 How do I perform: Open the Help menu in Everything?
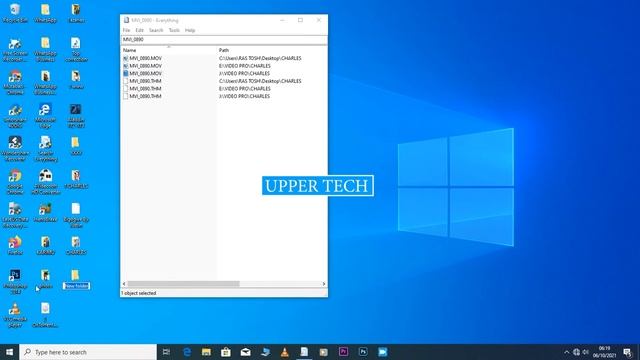pyautogui.click(x=190, y=30)
